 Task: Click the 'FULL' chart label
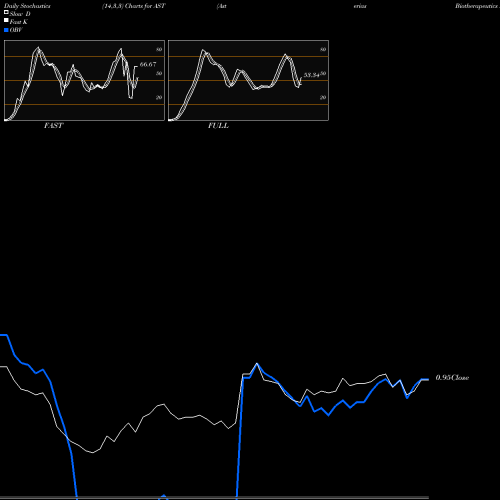pyautogui.click(x=218, y=126)
